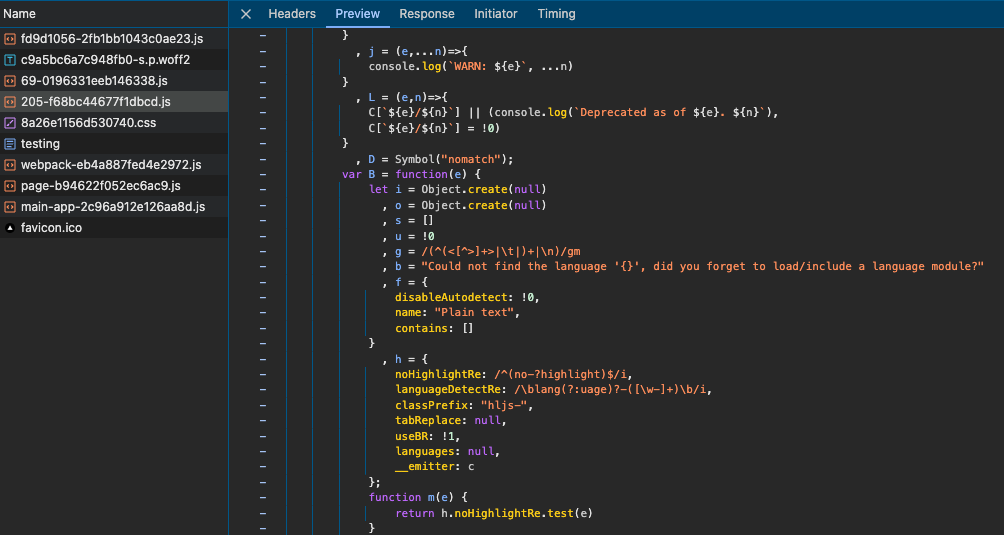Click the script icon of page-b94622f052ec6ac9.js

(10, 186)
